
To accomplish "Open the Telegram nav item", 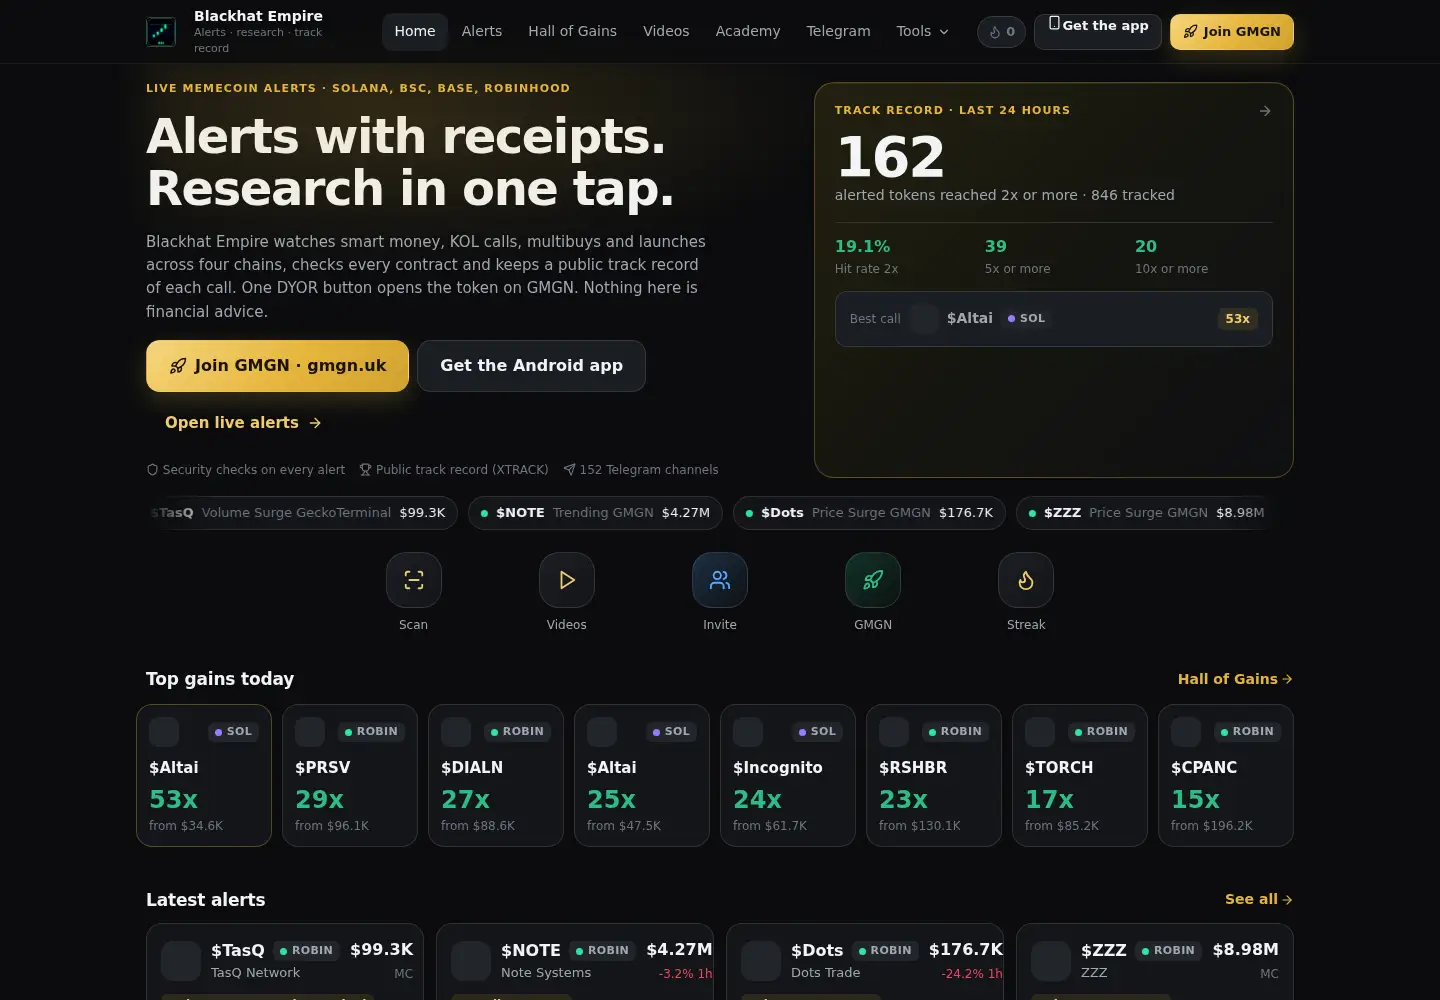I will coord(839,32).
